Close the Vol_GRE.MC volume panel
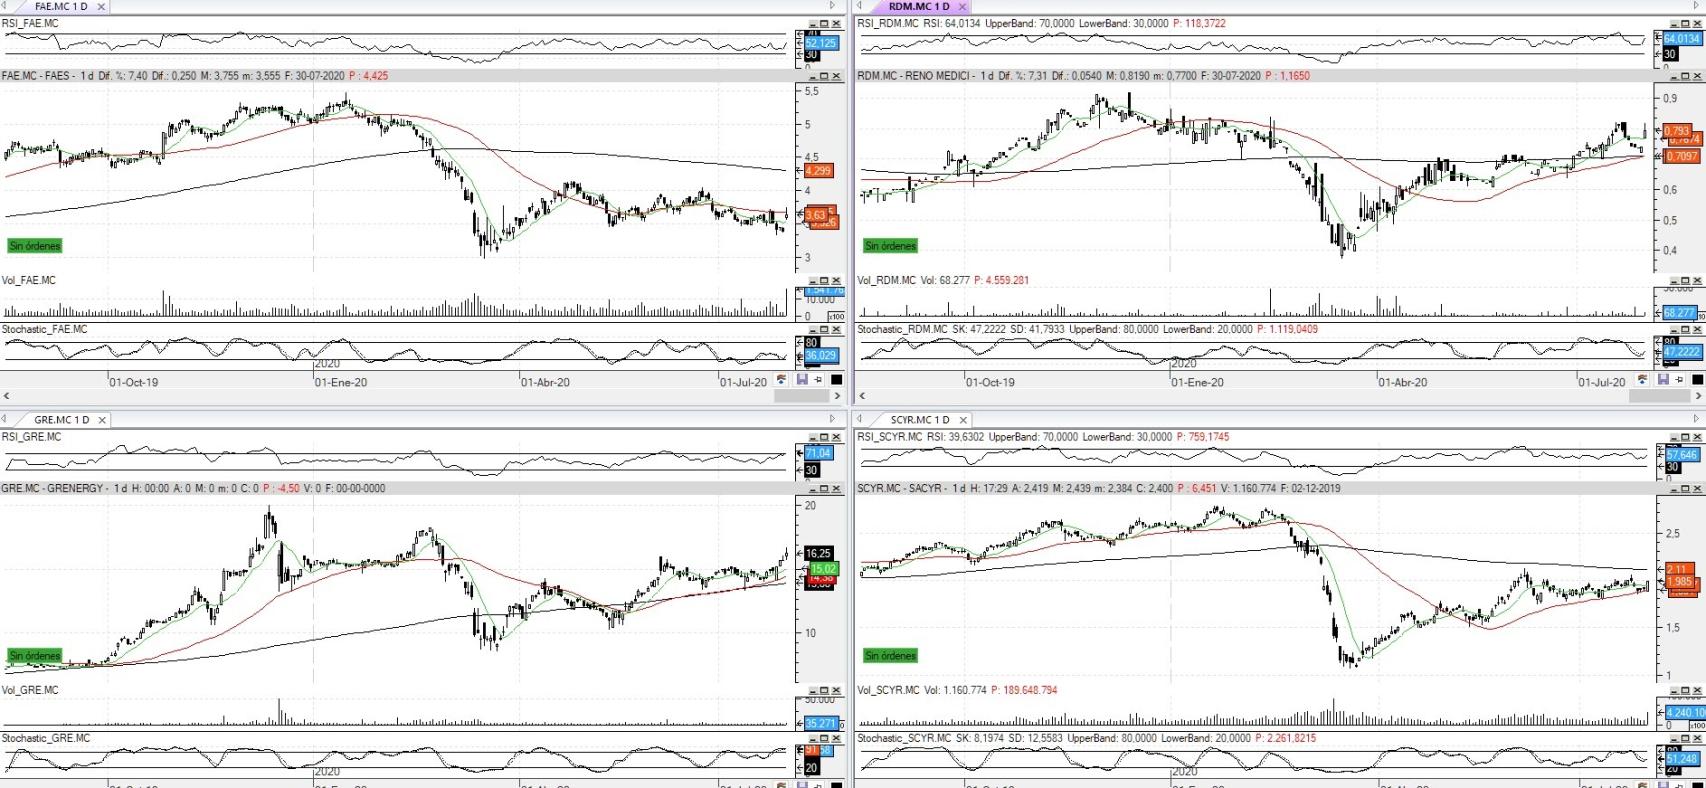The width and height of the screenshot is (1706, 788). coord(837,690)
